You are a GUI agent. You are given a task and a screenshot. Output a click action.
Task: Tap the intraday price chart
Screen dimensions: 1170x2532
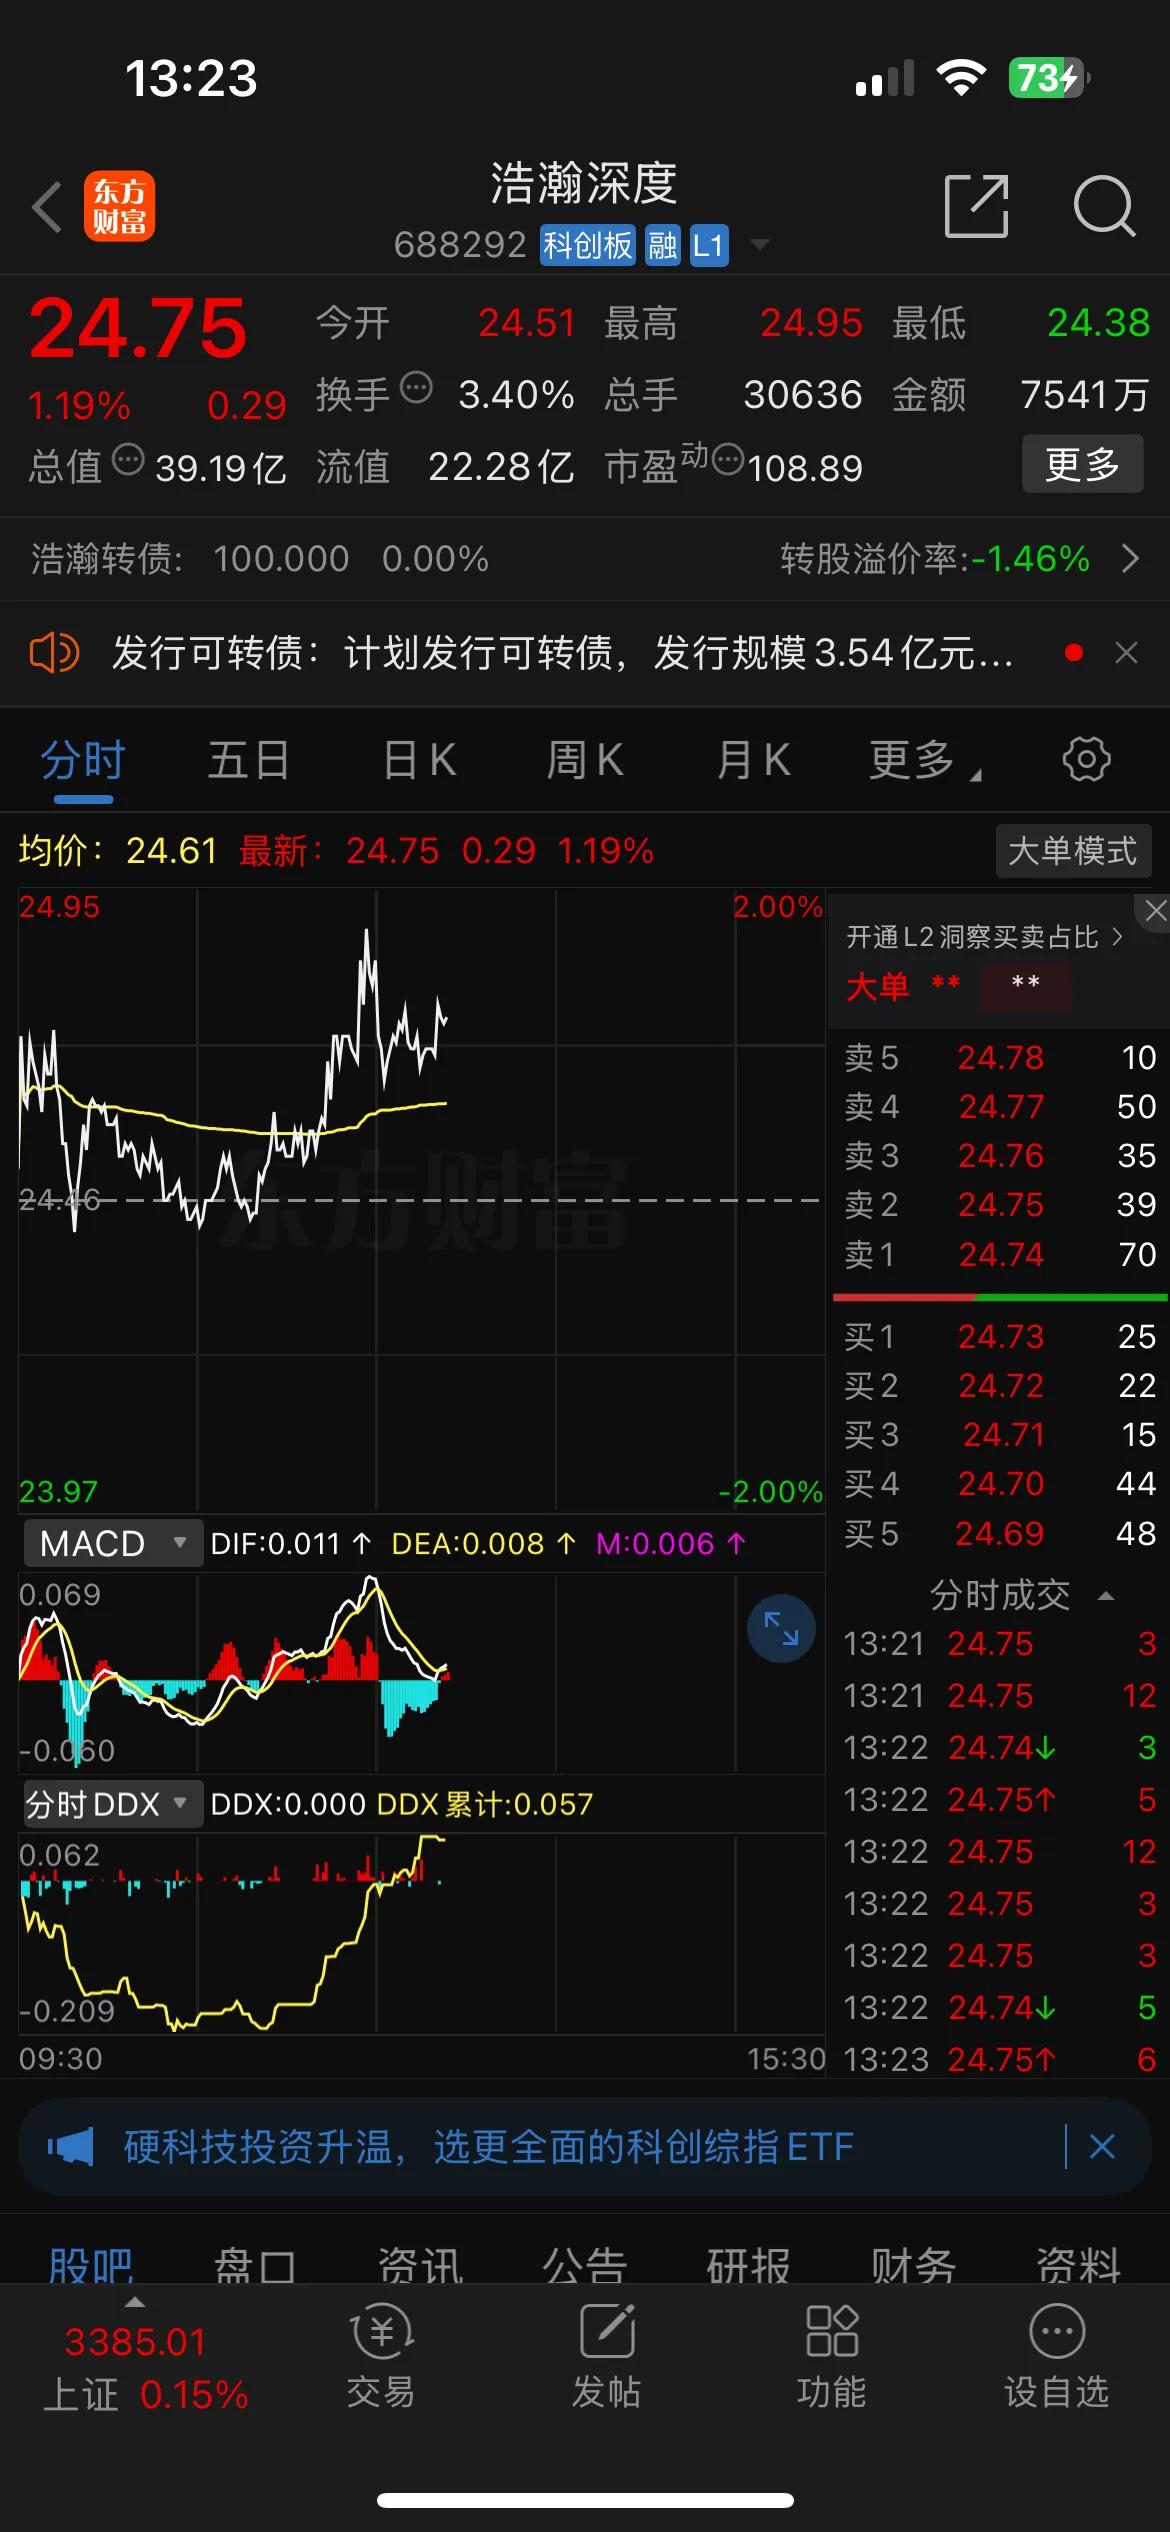tap(420, 1200)
